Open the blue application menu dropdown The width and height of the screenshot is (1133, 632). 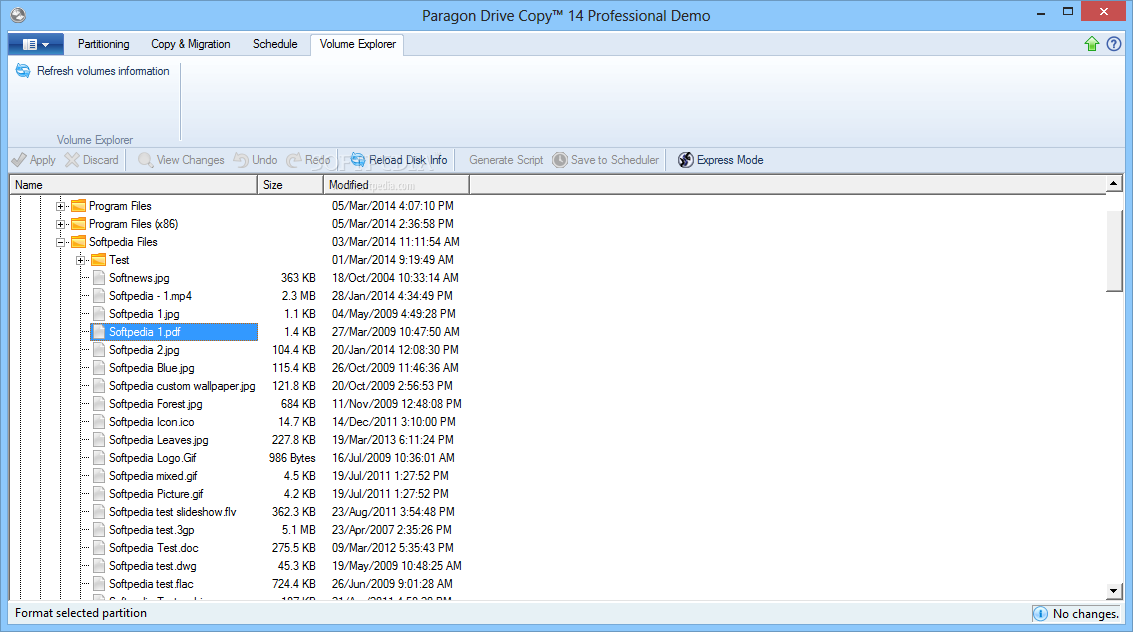pyautogui.click(x=36, y=44)
